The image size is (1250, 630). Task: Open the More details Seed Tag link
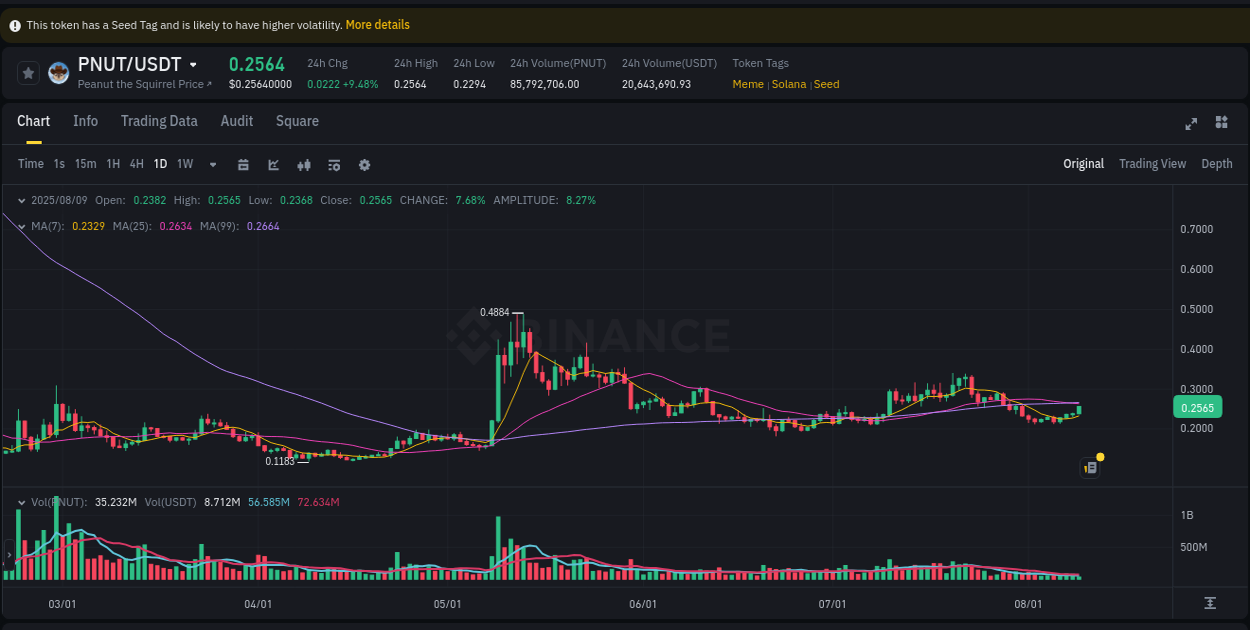377,24
